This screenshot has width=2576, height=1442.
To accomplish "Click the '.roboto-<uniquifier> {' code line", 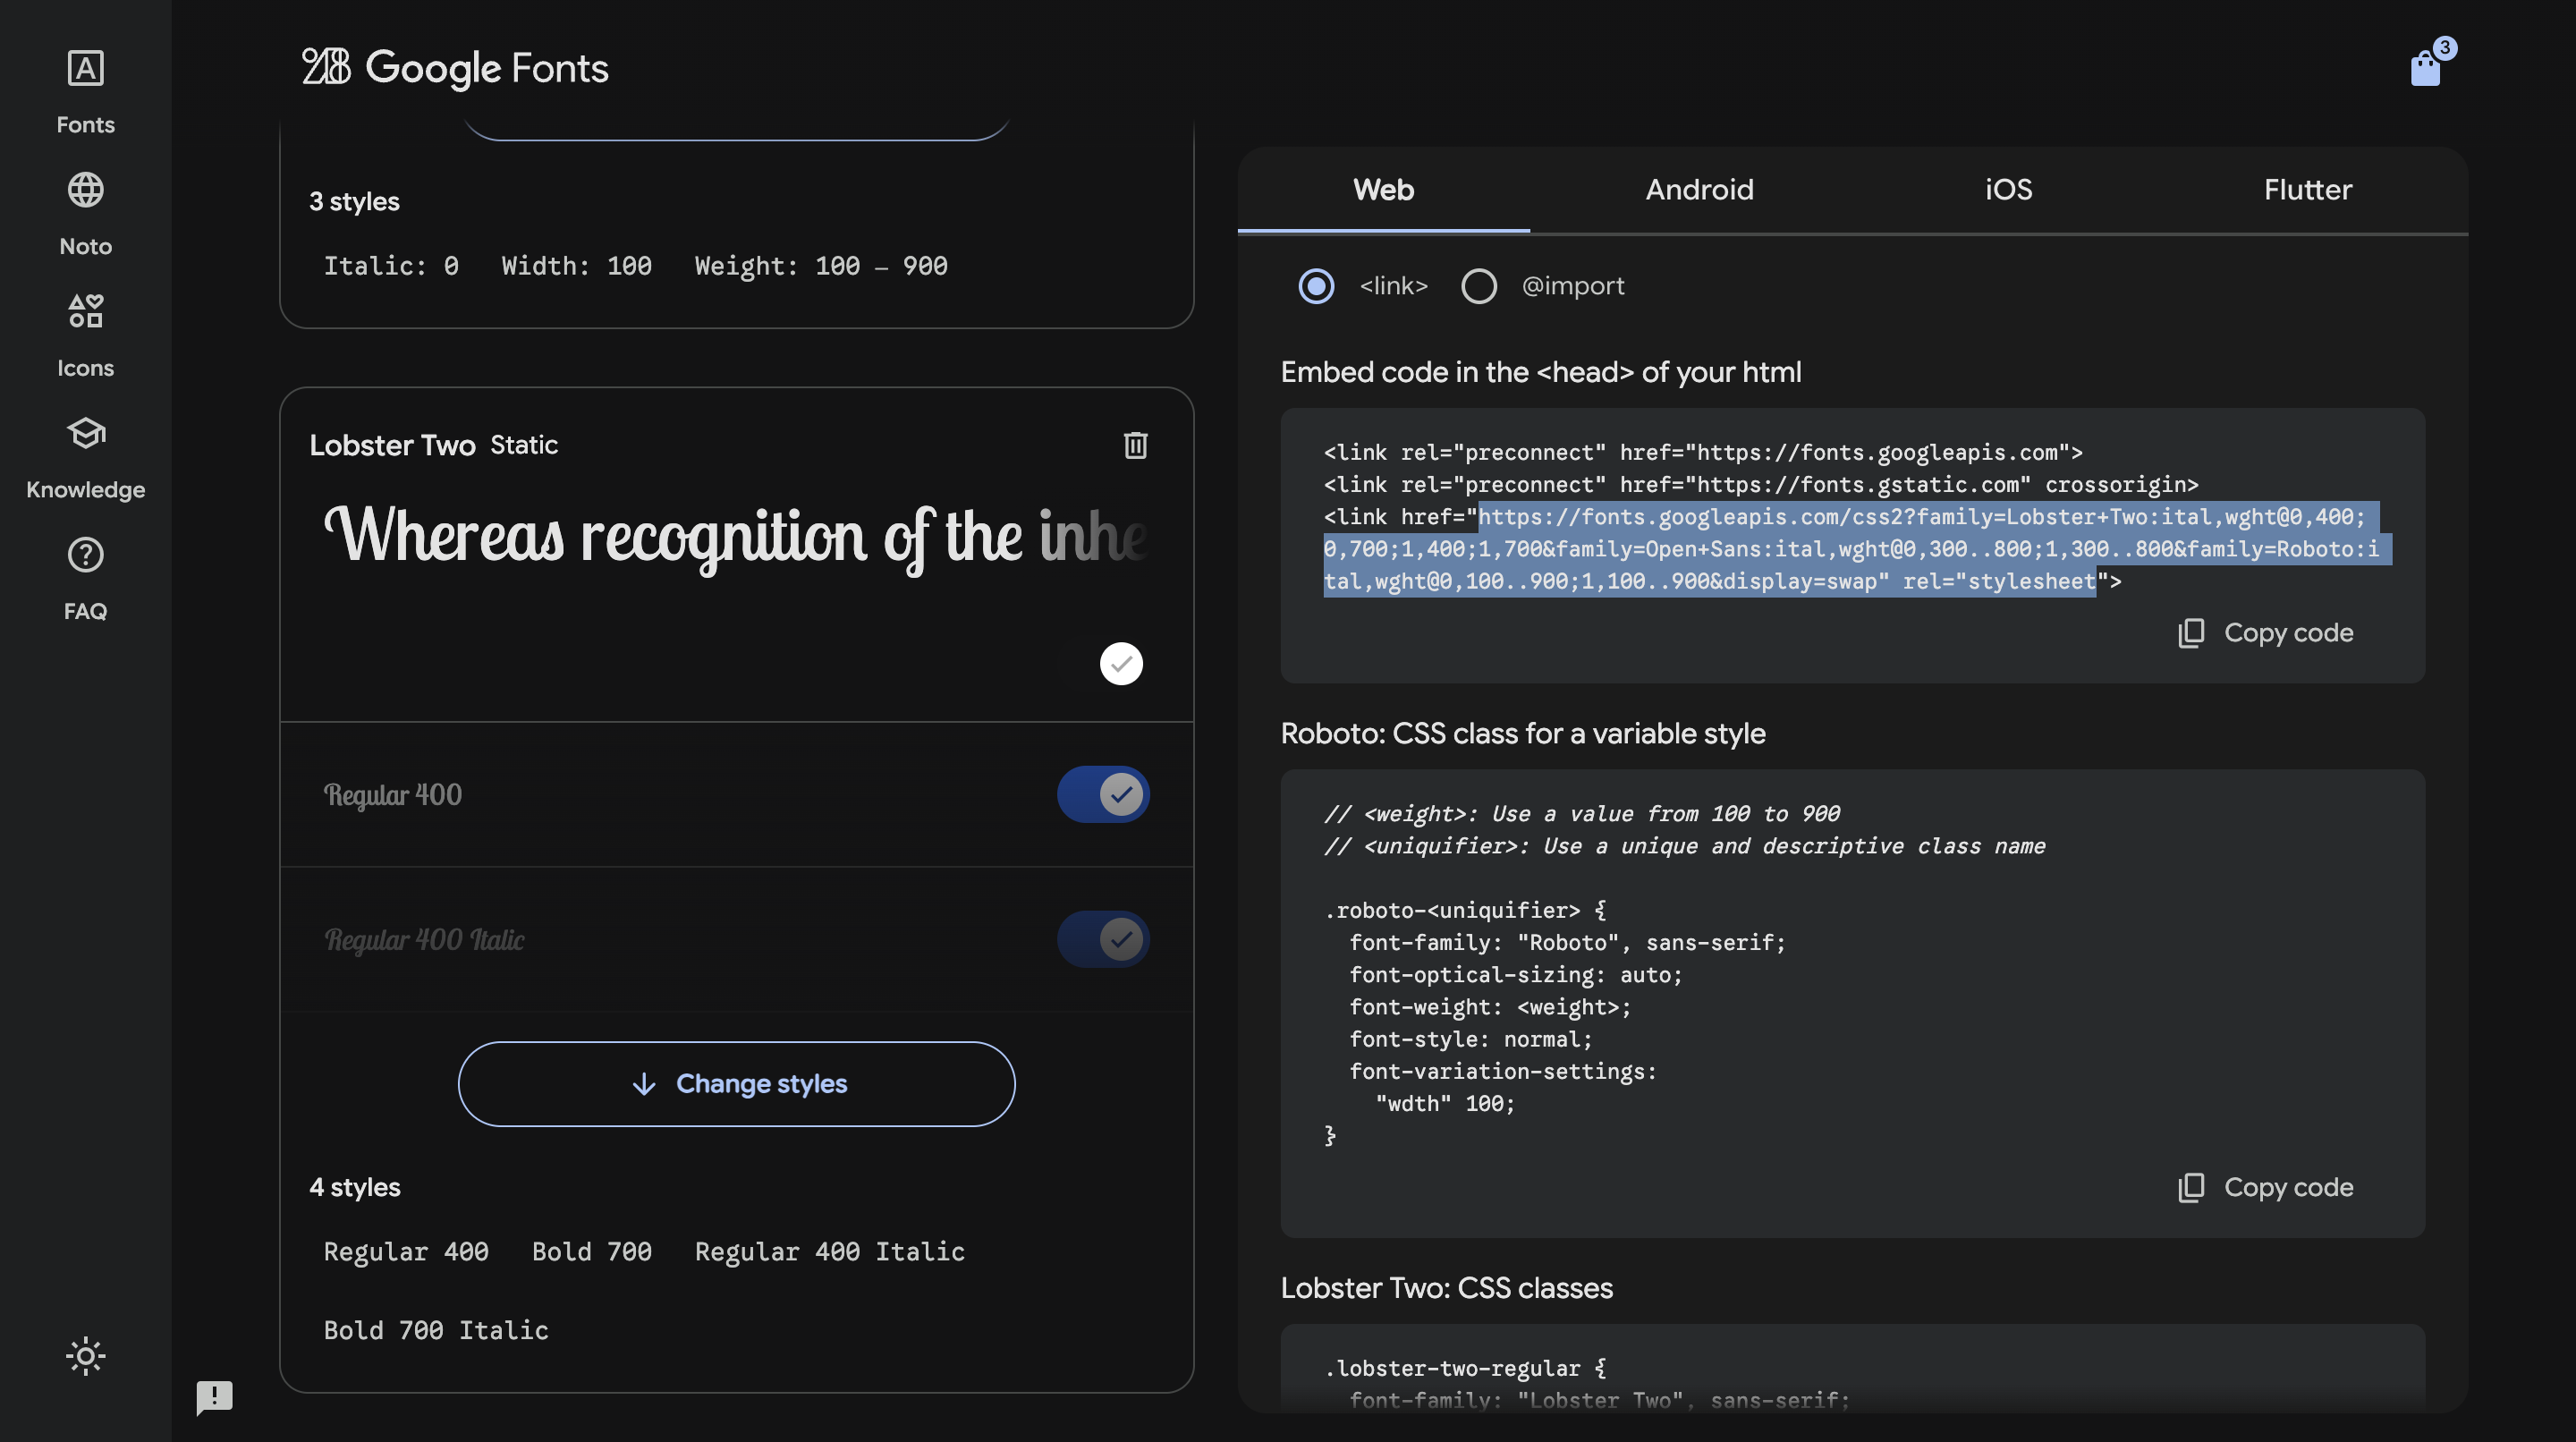I will [1465, 910].
